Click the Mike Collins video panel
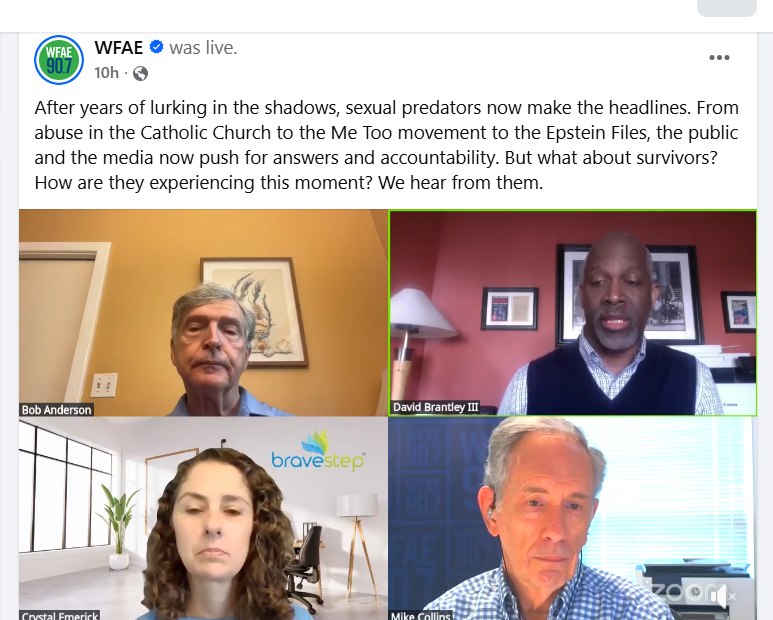Image resolution: width=773 pixels, height=620 pixels. point(573,518)
